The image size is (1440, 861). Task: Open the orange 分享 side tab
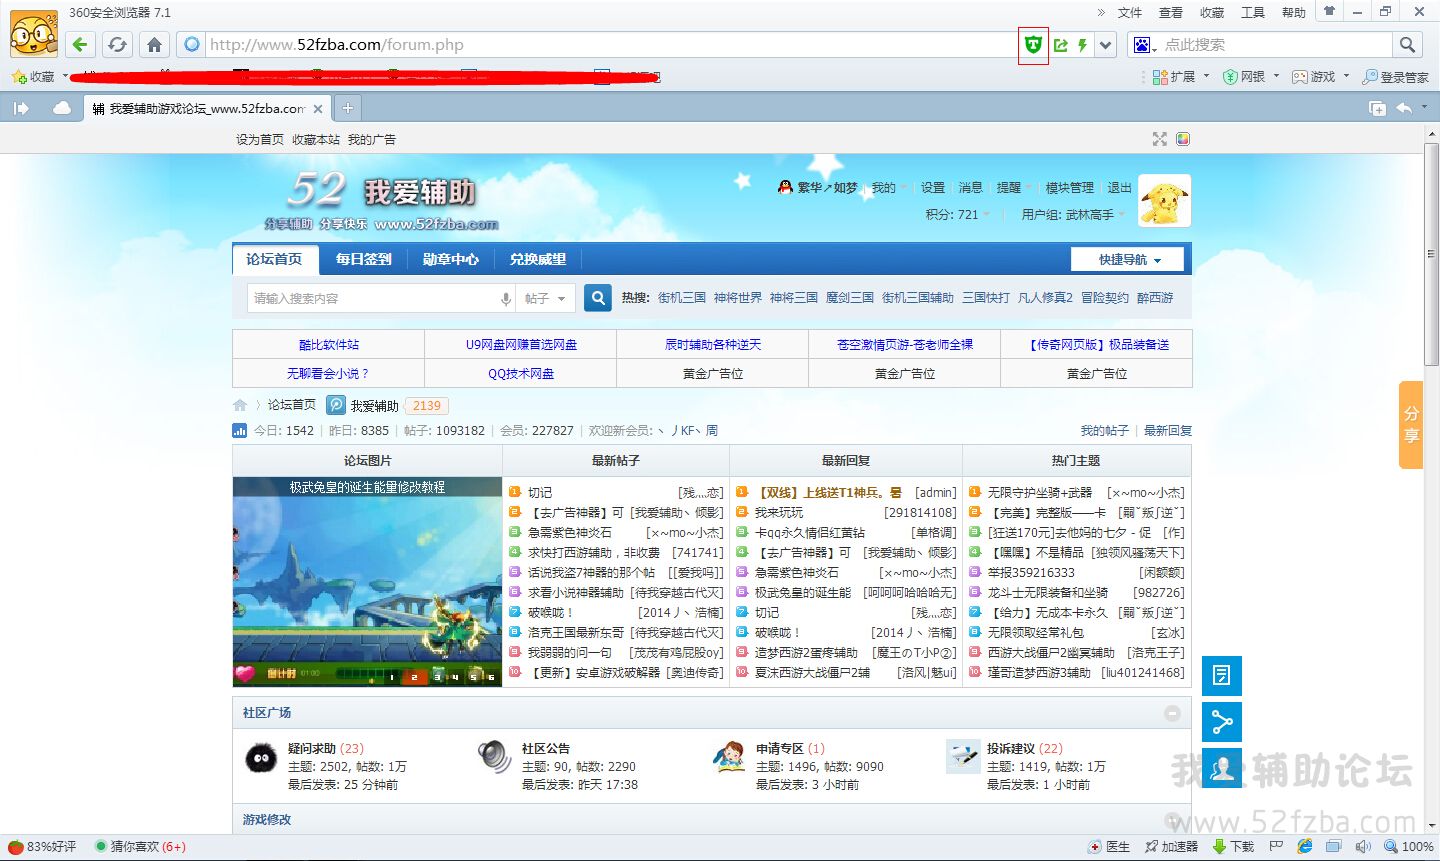coord(1410,425)
